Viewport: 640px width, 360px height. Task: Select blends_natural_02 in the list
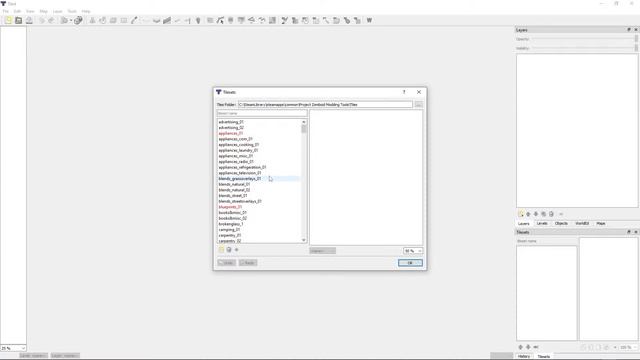point(234,190)
